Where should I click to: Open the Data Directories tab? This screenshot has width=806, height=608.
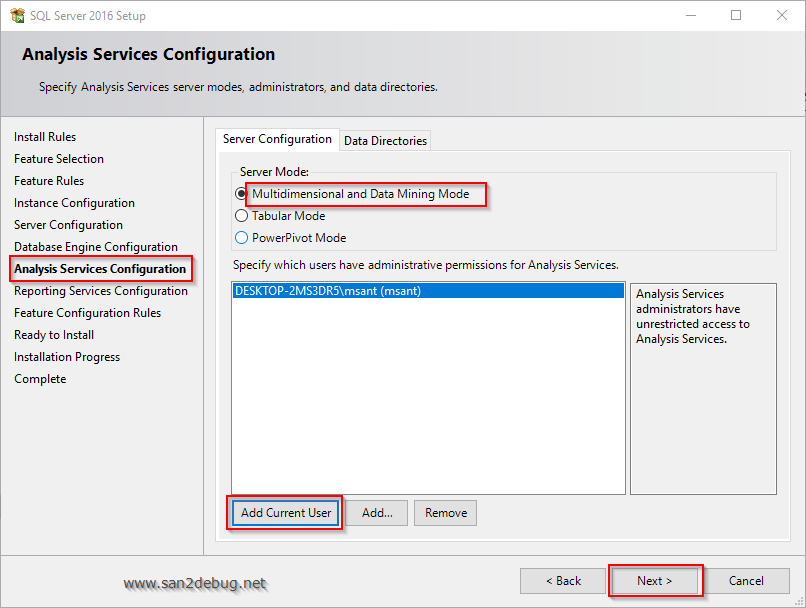pyautogui.click(x=385, y=141)
